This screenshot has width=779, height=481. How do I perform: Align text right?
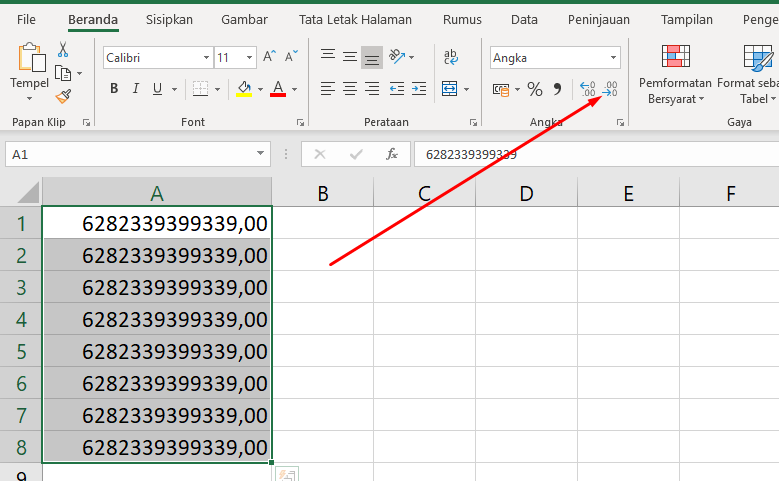tap(372, 89)
